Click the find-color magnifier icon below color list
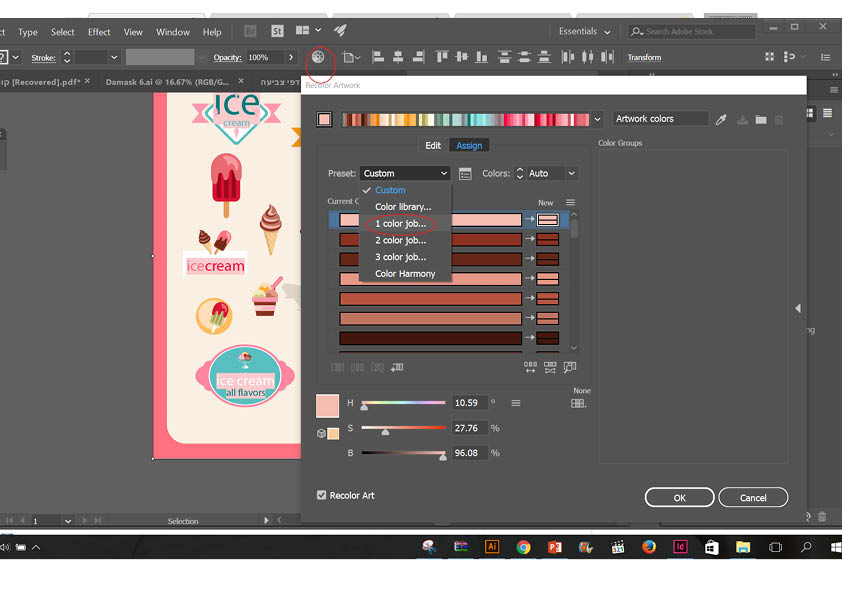This screenshot has height=595, width=842. (x=570, y=367)
